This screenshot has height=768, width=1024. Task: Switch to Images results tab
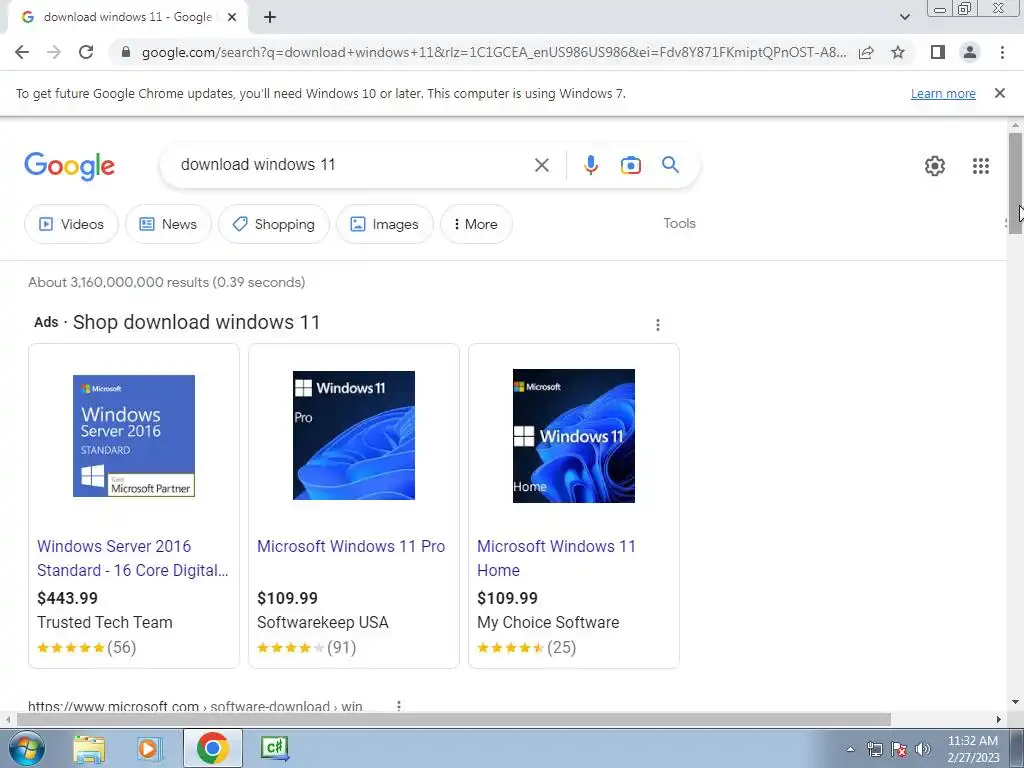385,224
